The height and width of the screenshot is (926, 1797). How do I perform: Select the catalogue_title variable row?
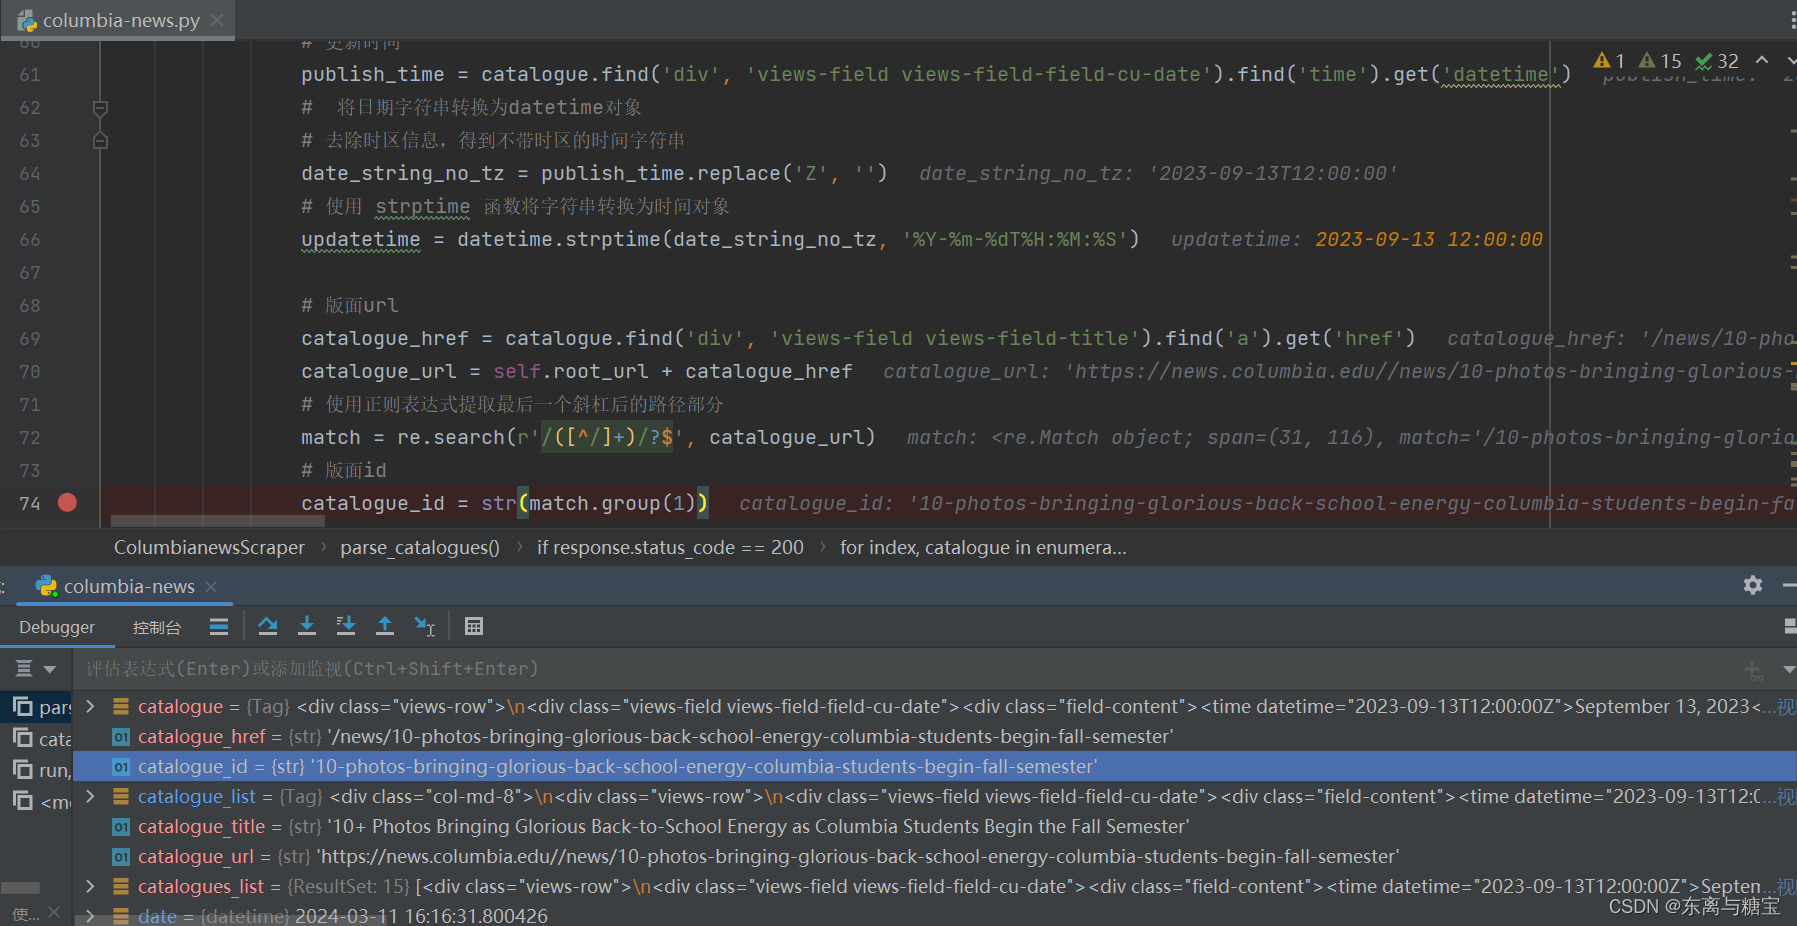[x=935, y=826]
